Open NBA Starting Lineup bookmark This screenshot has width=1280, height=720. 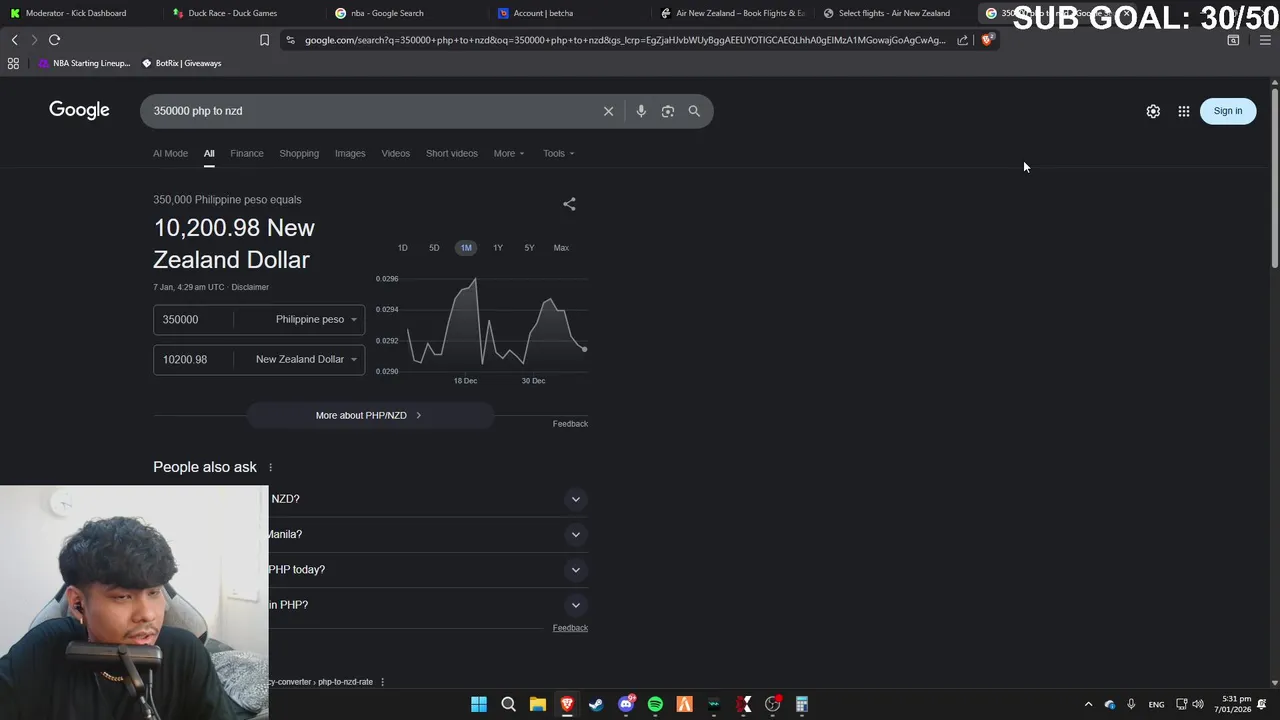point(85,63)
